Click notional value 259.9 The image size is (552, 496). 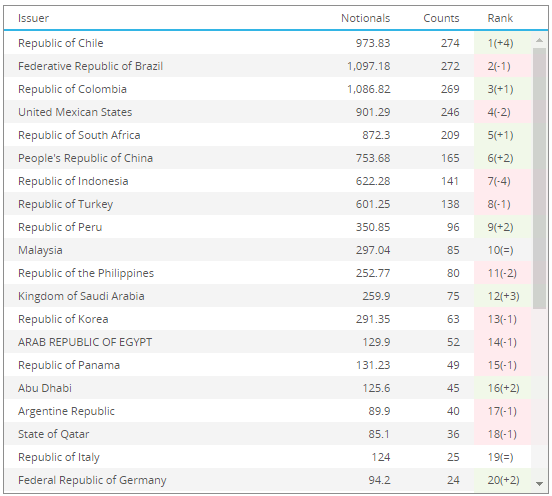coord(376,296)
